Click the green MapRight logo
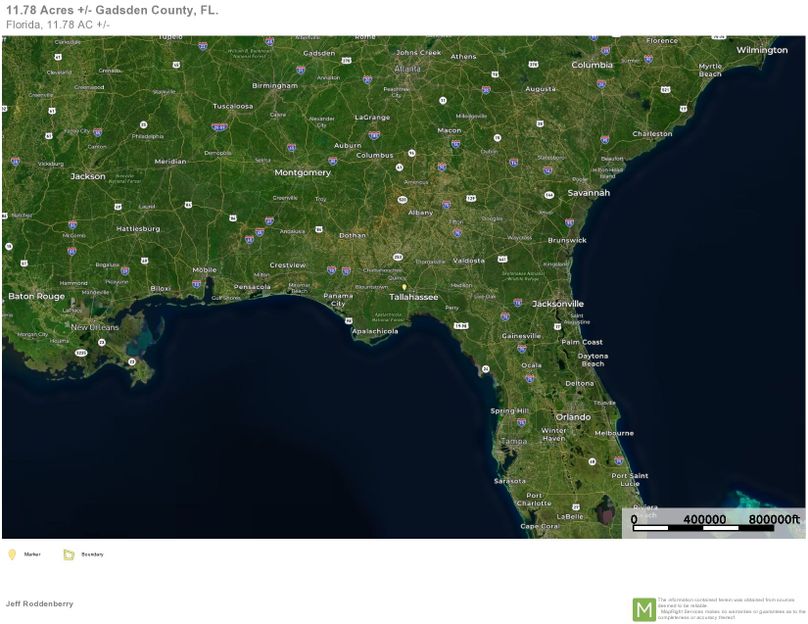Image resolution: width=808 pixels, height=624 pixels. 644,609
